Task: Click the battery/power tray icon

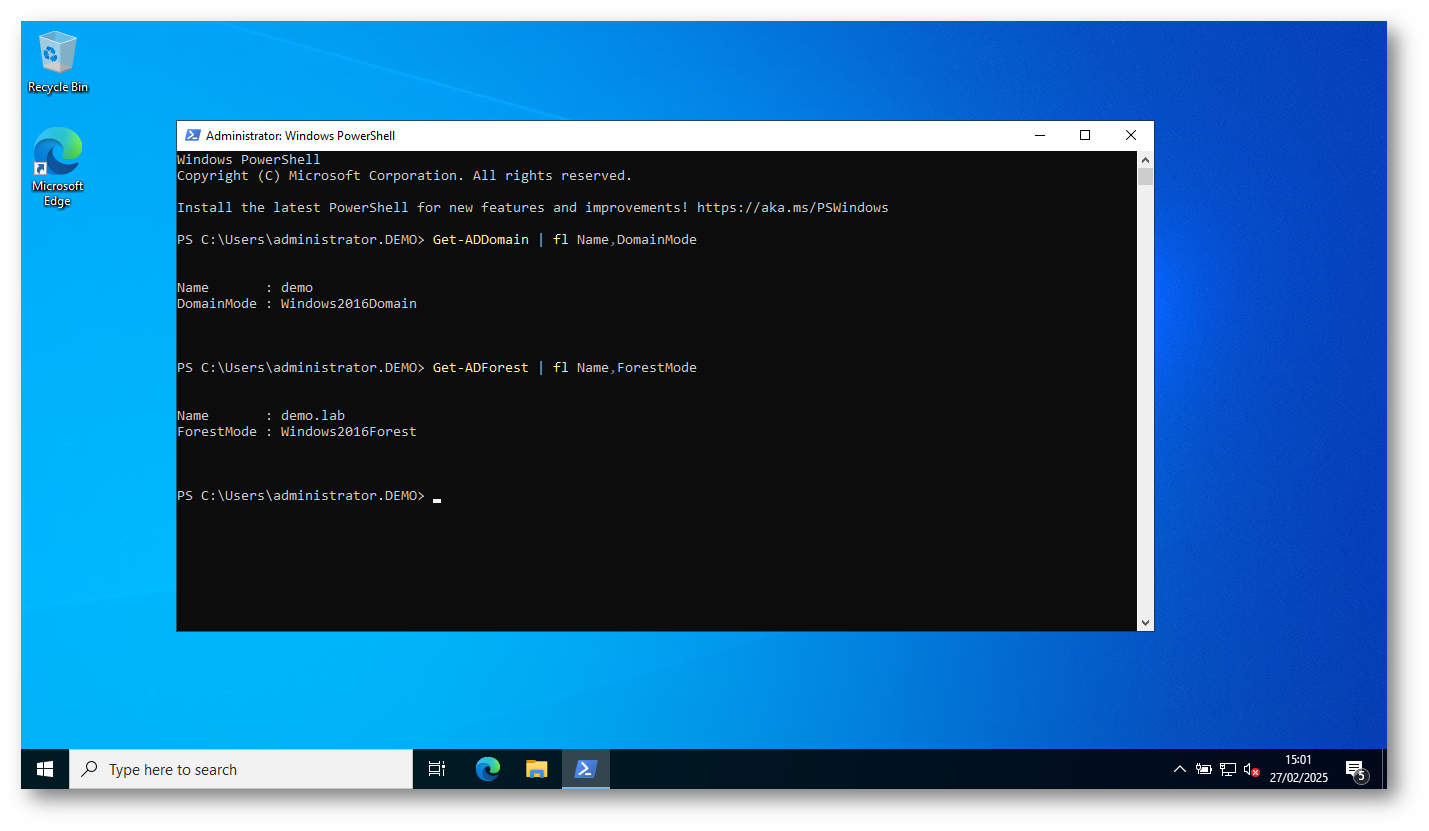Action: tap(1203, 770)
